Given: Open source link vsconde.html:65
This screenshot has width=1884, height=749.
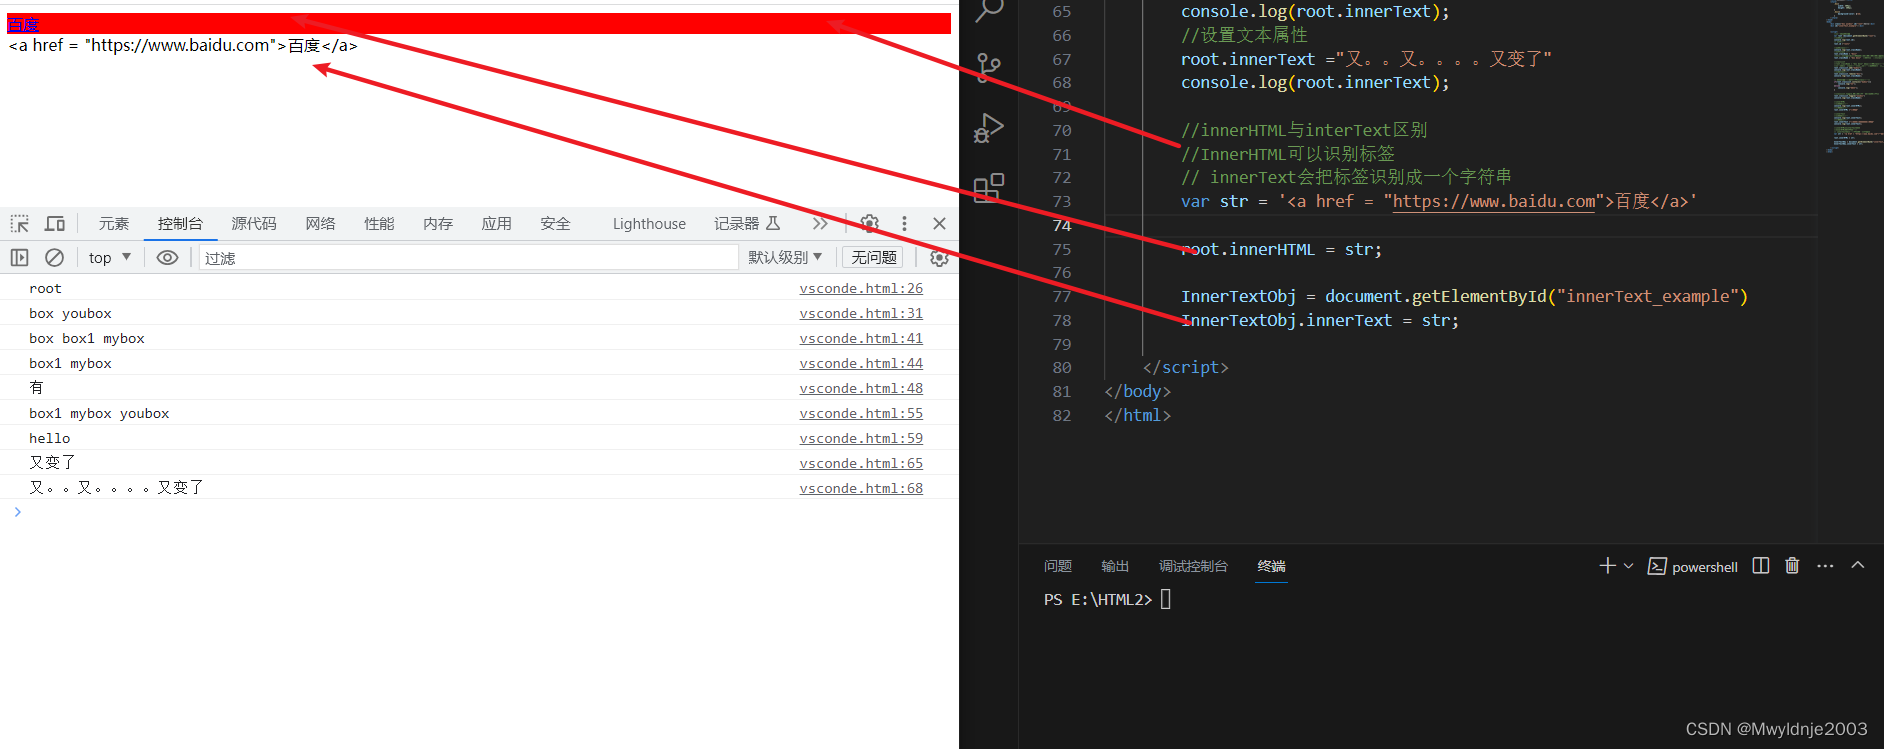Looking at the screenshot, I should pyautogui.click(x=861, y=463).
